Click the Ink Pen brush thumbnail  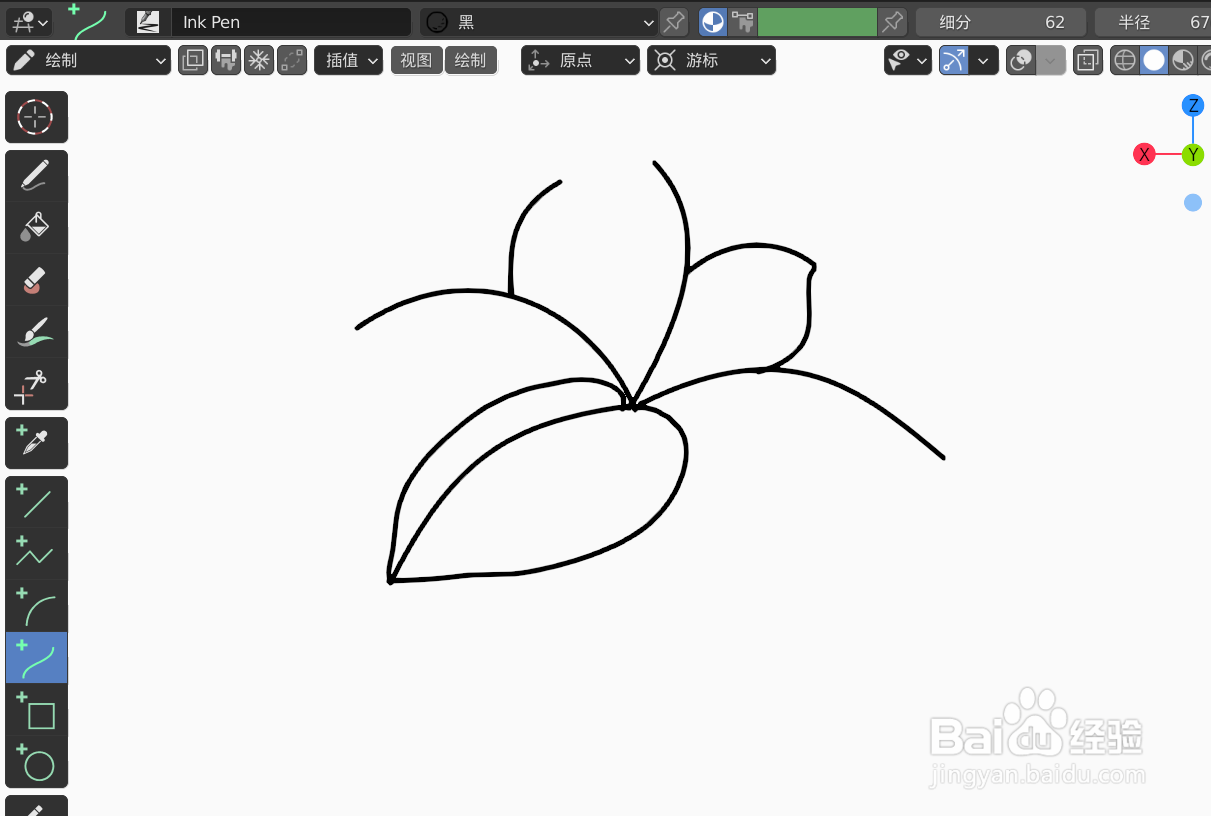[x=148, y=21]
